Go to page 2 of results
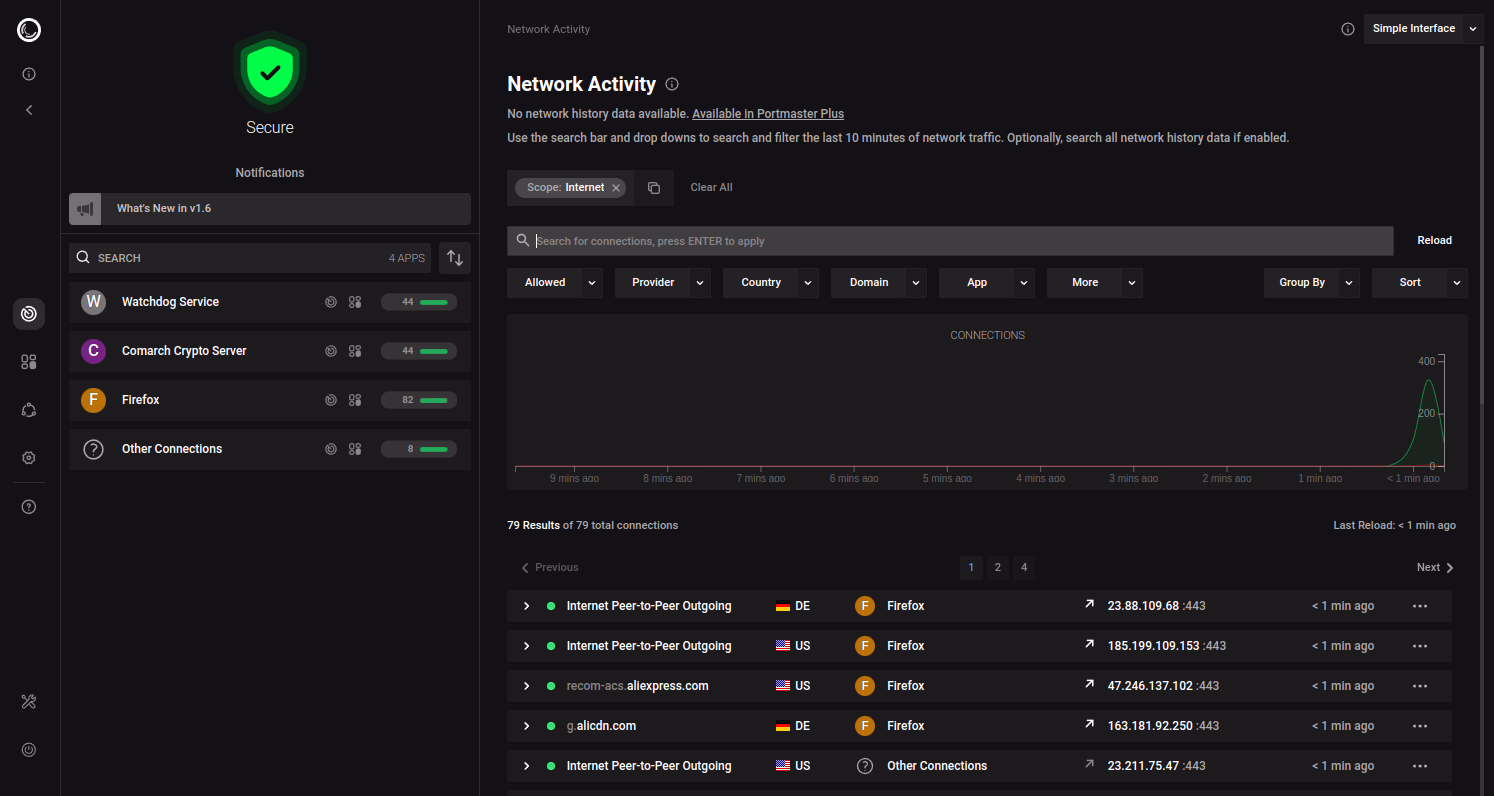Image resolution: width=1494 pixels, height=796 pixels. pyautogui.click(x=997, y=568)
